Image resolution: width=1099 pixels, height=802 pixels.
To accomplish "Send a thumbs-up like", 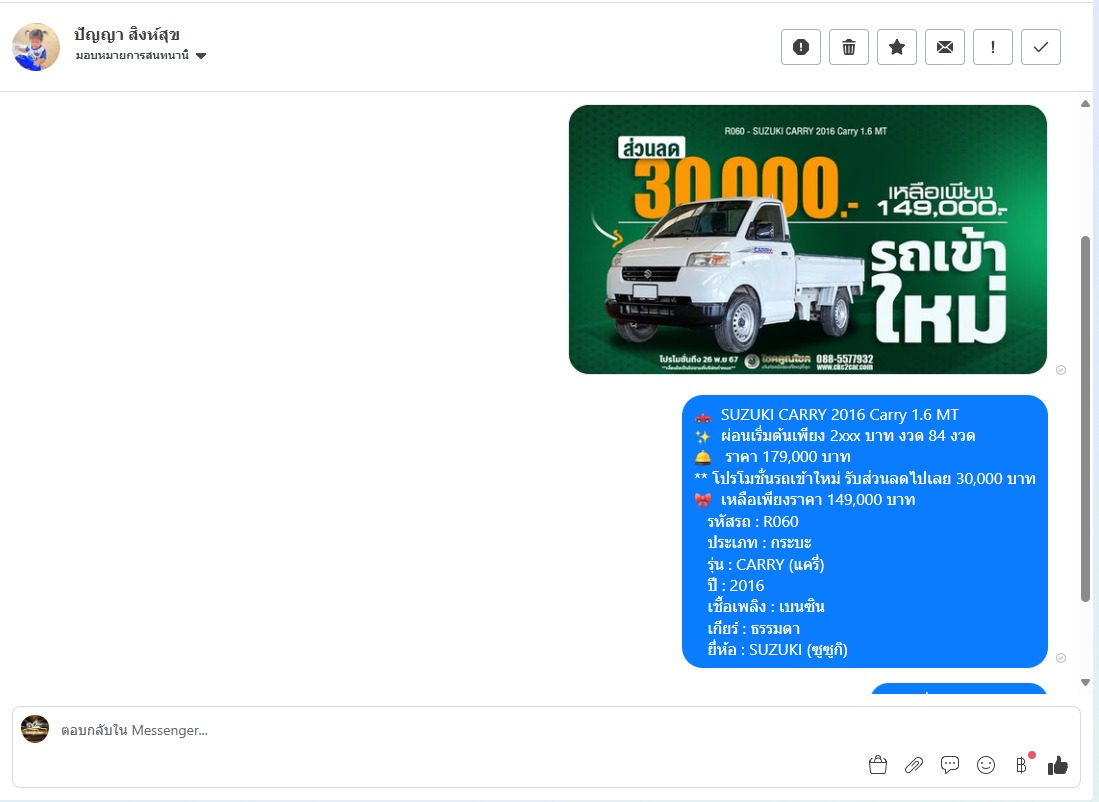I will click(x=1058, y=766).
